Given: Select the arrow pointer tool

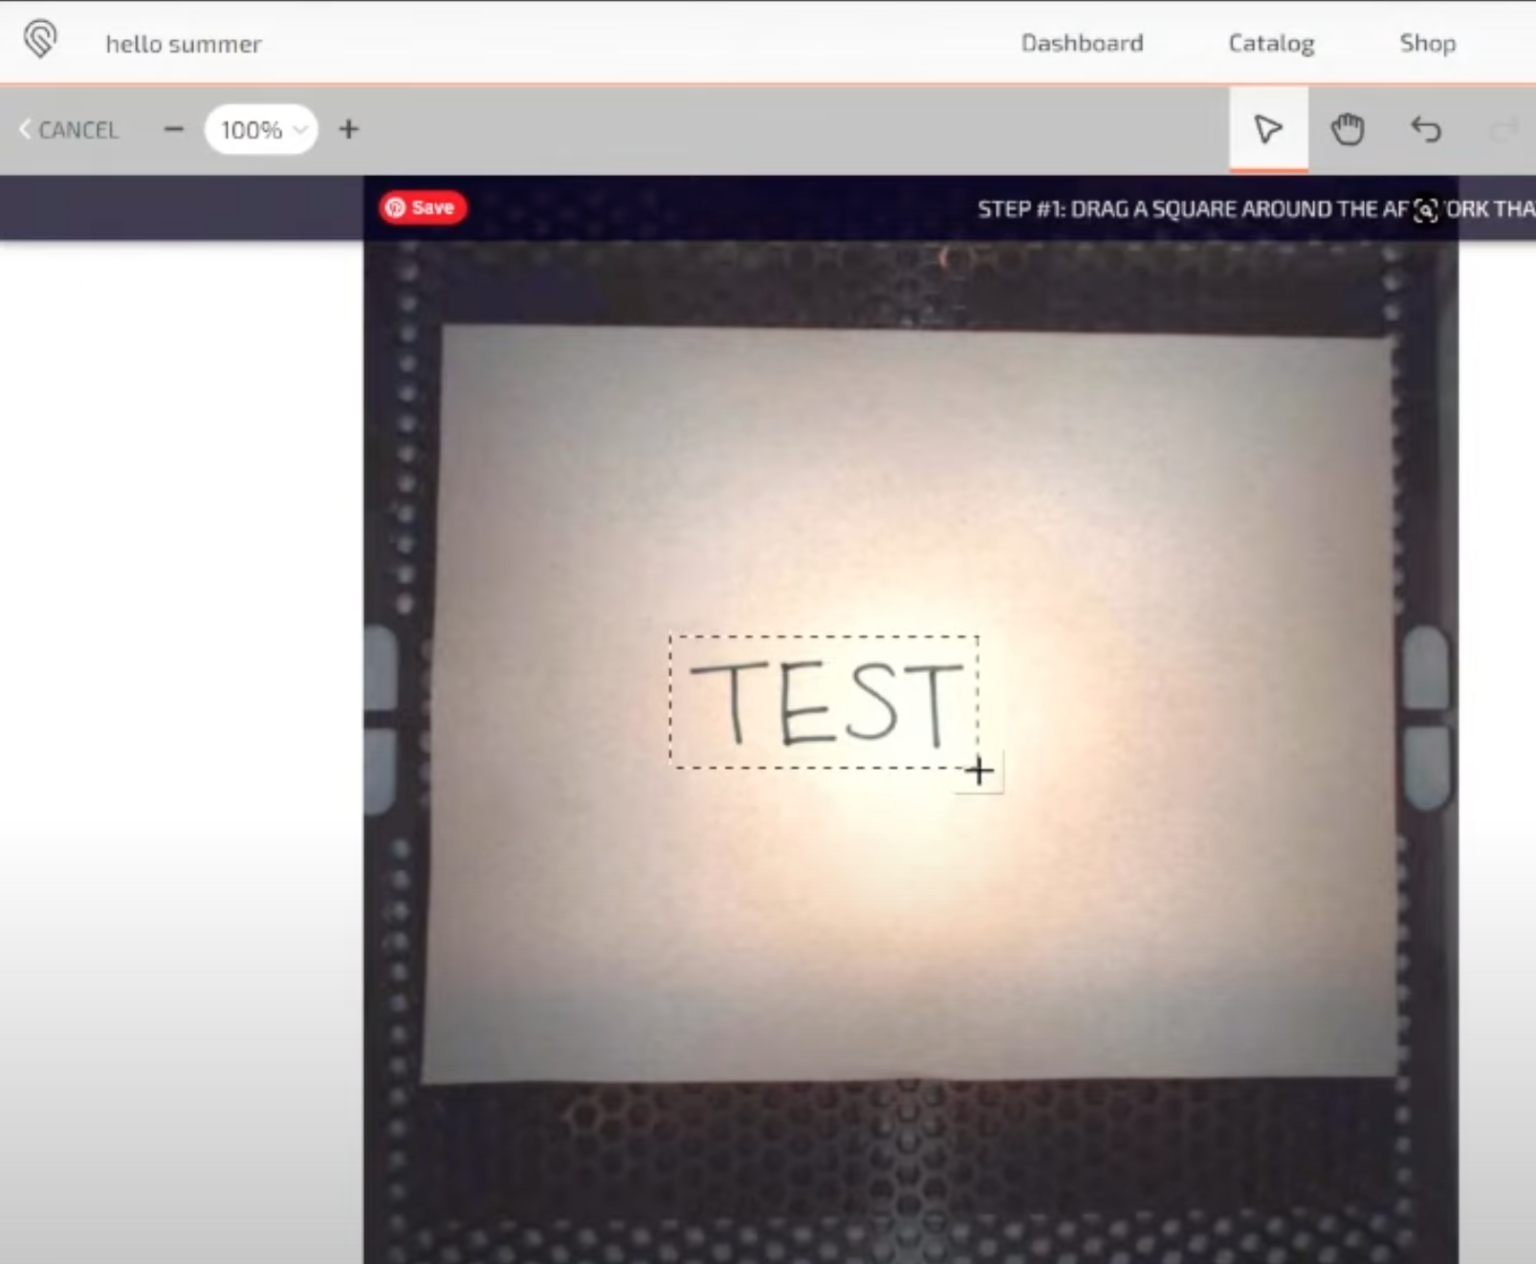Looking at the screenshot, I should tap(1267, 129).
